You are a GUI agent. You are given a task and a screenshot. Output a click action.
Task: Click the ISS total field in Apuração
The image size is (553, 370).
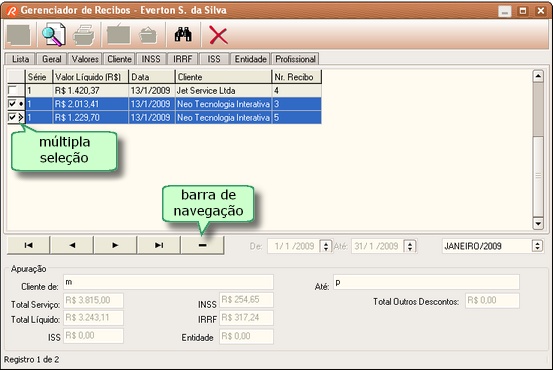93,335
